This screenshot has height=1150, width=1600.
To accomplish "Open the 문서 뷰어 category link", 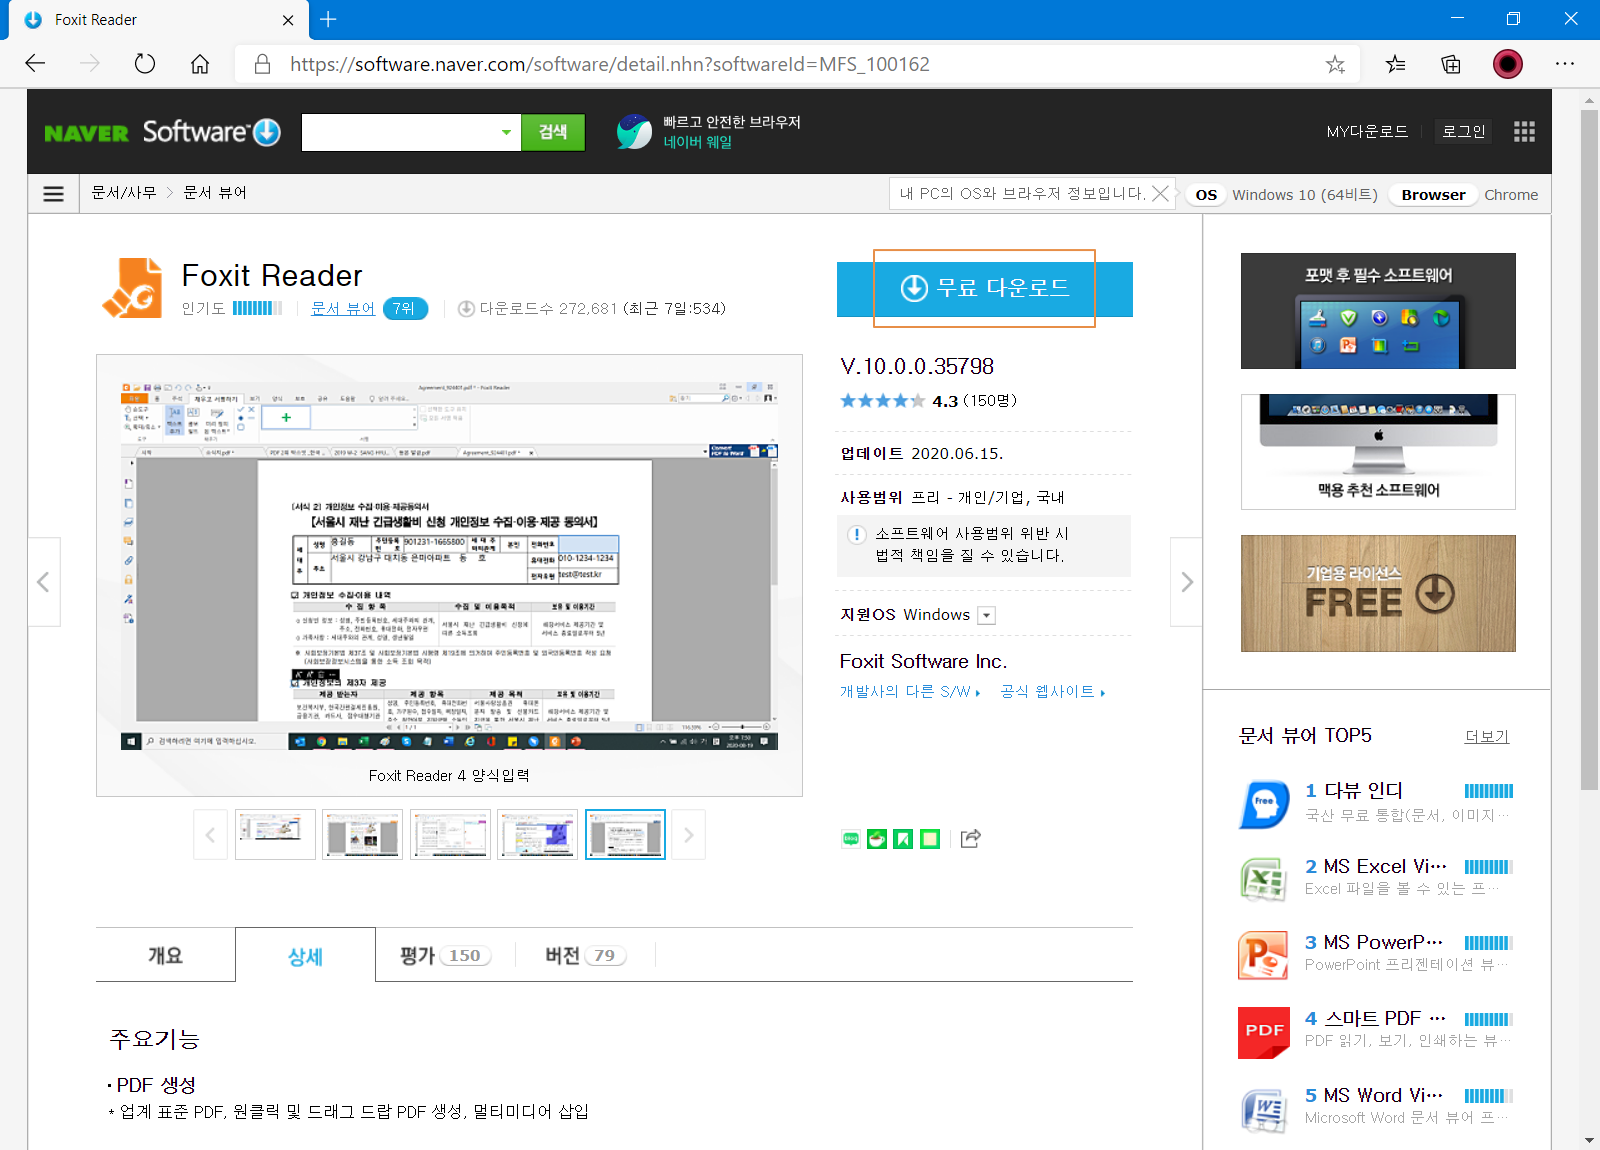I will coord(343,309).
